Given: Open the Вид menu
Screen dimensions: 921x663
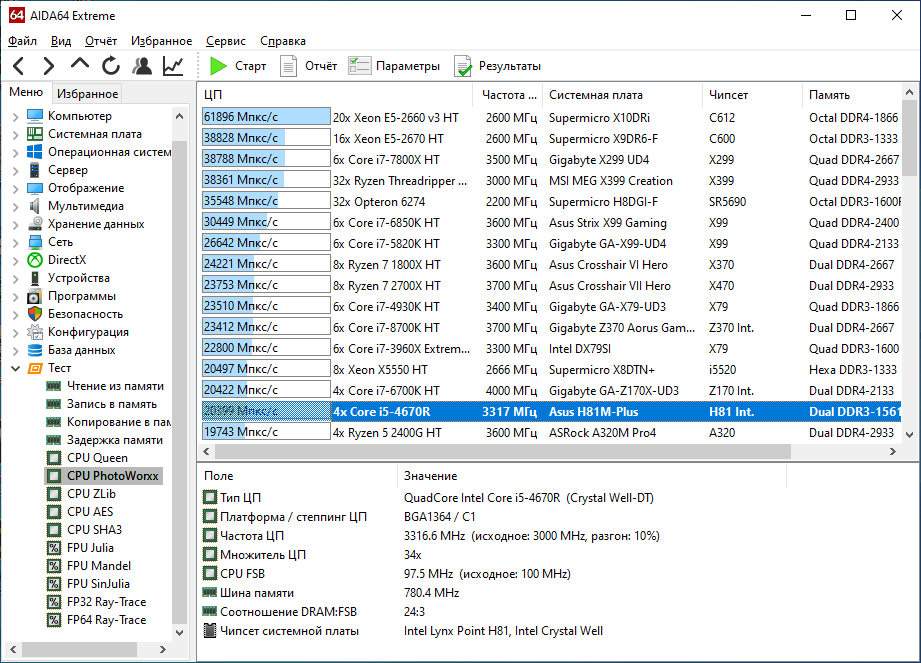Looking at the screenshot, I should [60, 41].
